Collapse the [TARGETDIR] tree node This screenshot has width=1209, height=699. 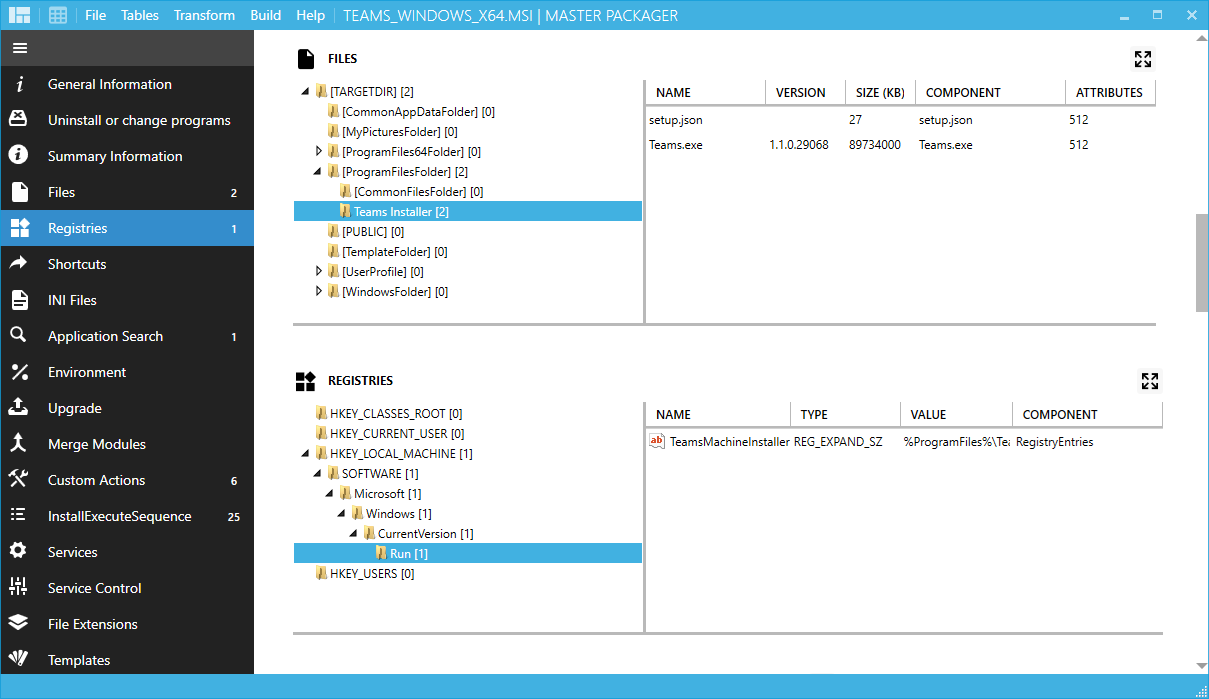pyautogui.click(x=305, y=92)
